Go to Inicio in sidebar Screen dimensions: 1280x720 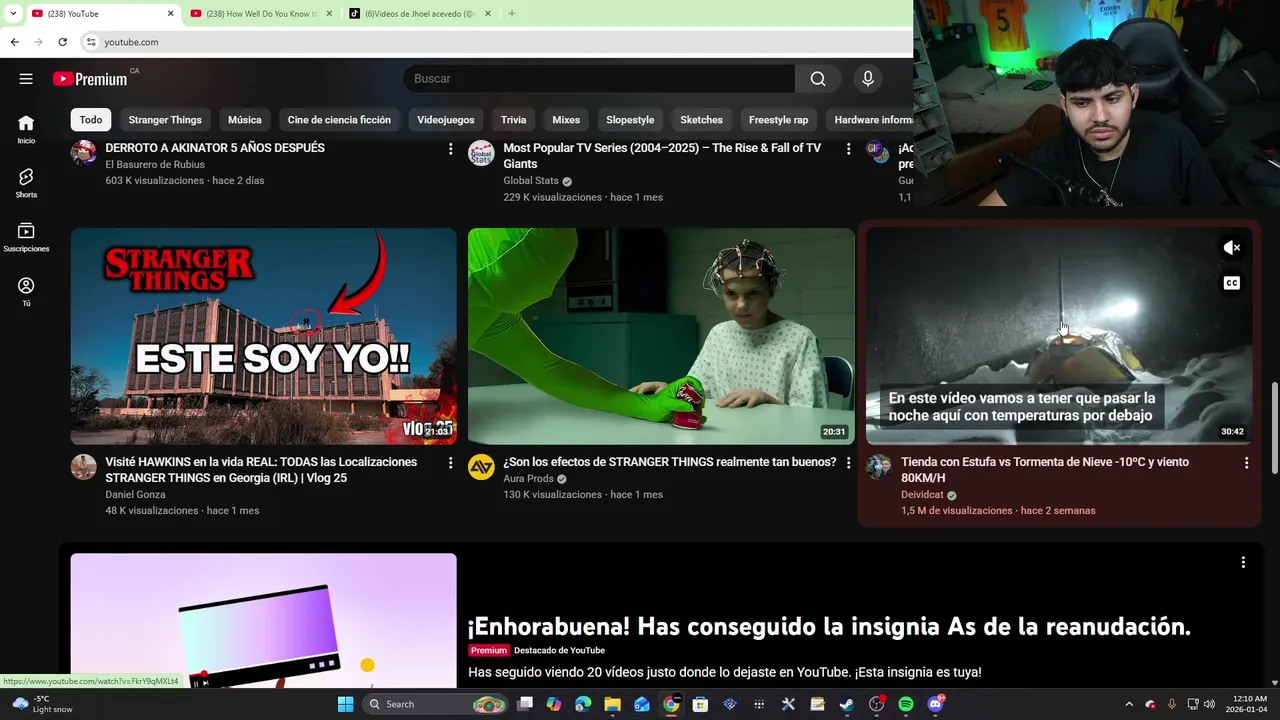coord(26,128)
